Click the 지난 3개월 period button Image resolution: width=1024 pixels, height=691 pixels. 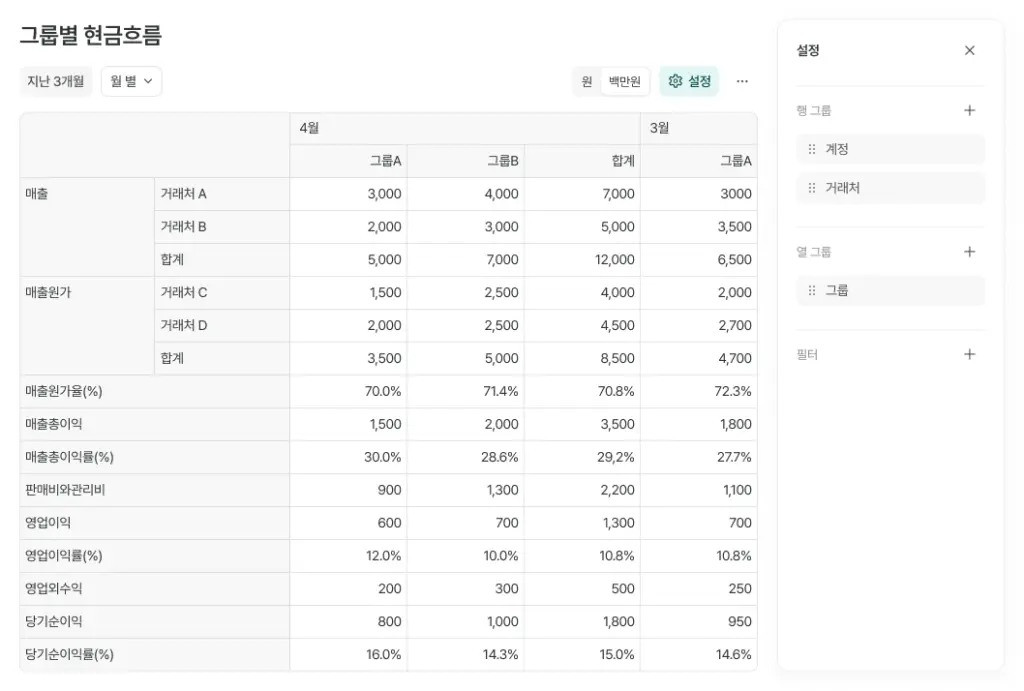[55, 81]
